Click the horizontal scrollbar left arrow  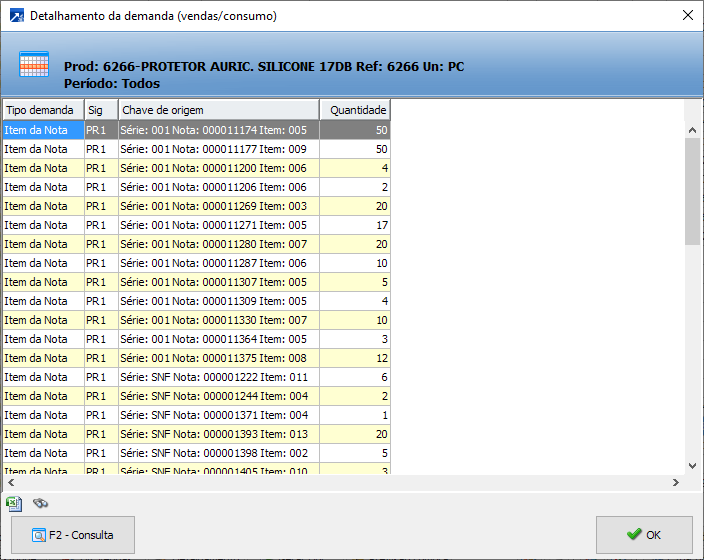tap(11, 483)
